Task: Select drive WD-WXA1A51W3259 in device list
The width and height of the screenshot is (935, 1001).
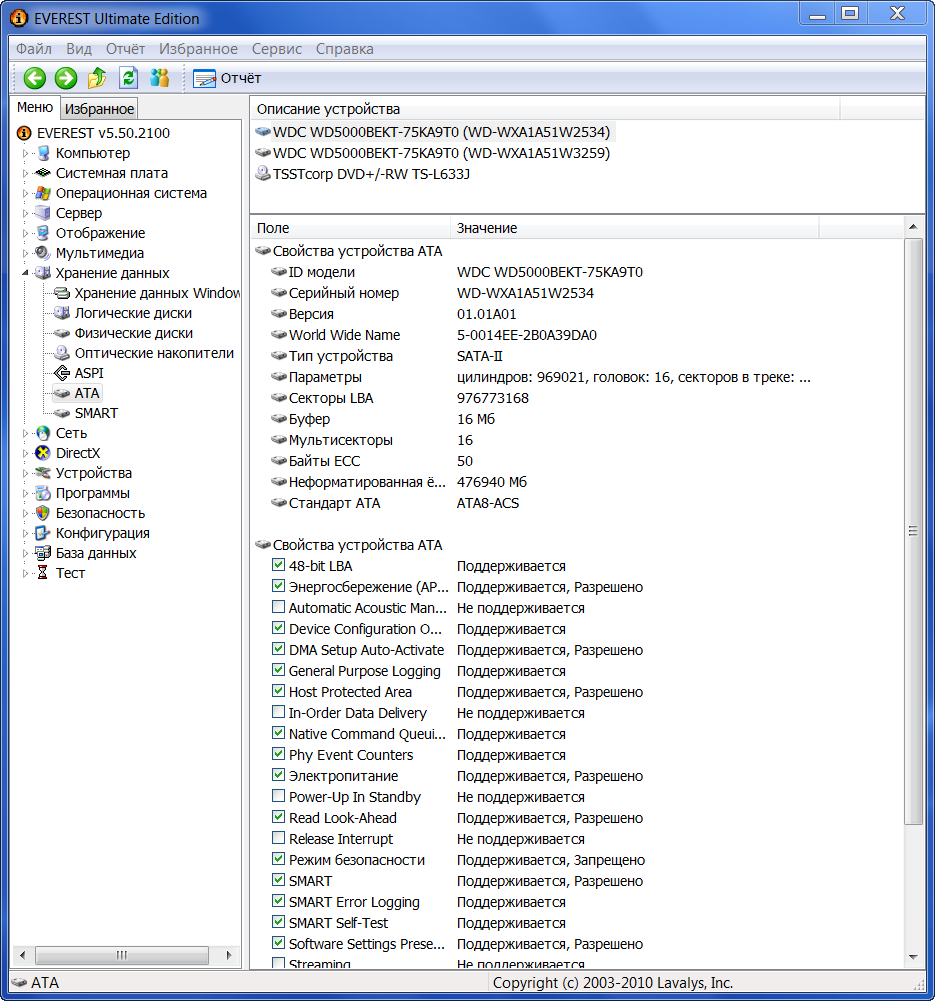Action: point(441,153)
